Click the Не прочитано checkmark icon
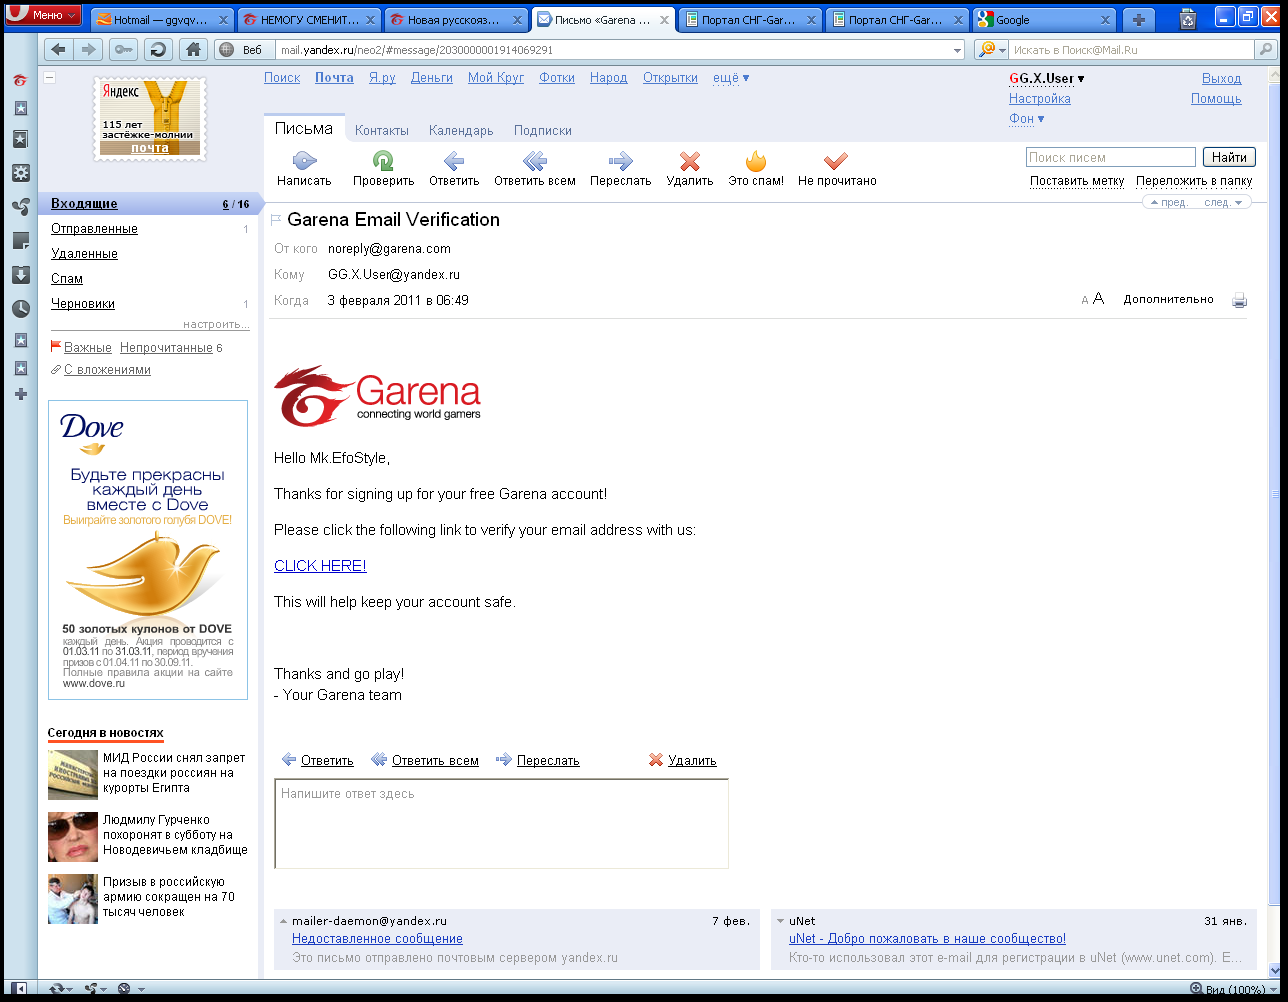Image resolution: width=1288 pixels, height=1002 pixels. point(836,160)
